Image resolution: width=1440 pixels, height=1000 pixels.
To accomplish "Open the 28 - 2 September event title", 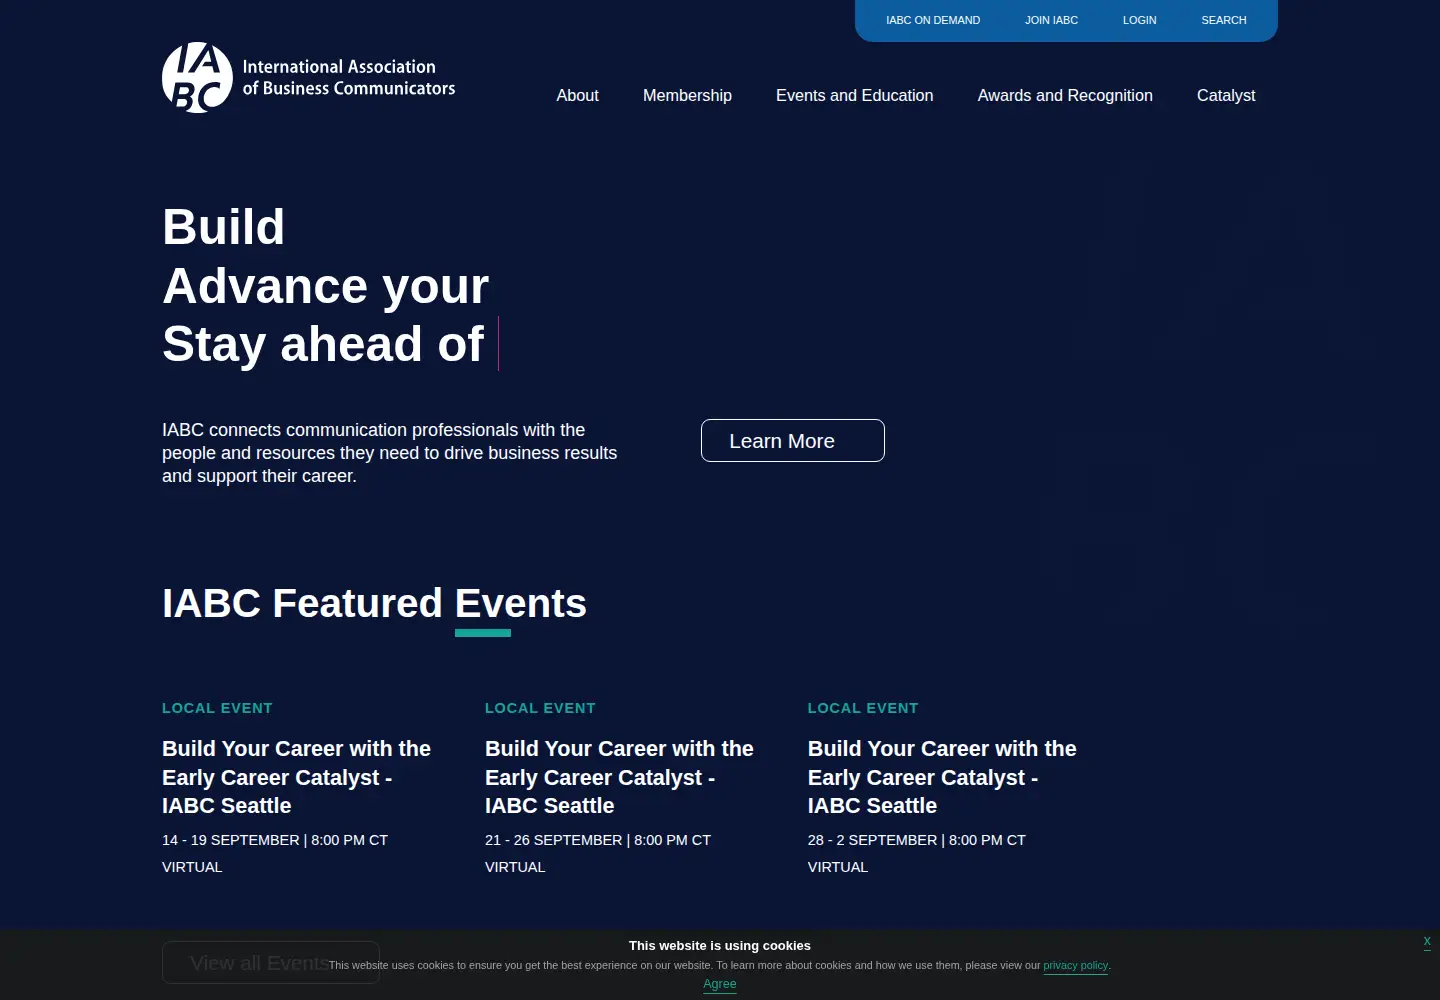I will (942, 777).
